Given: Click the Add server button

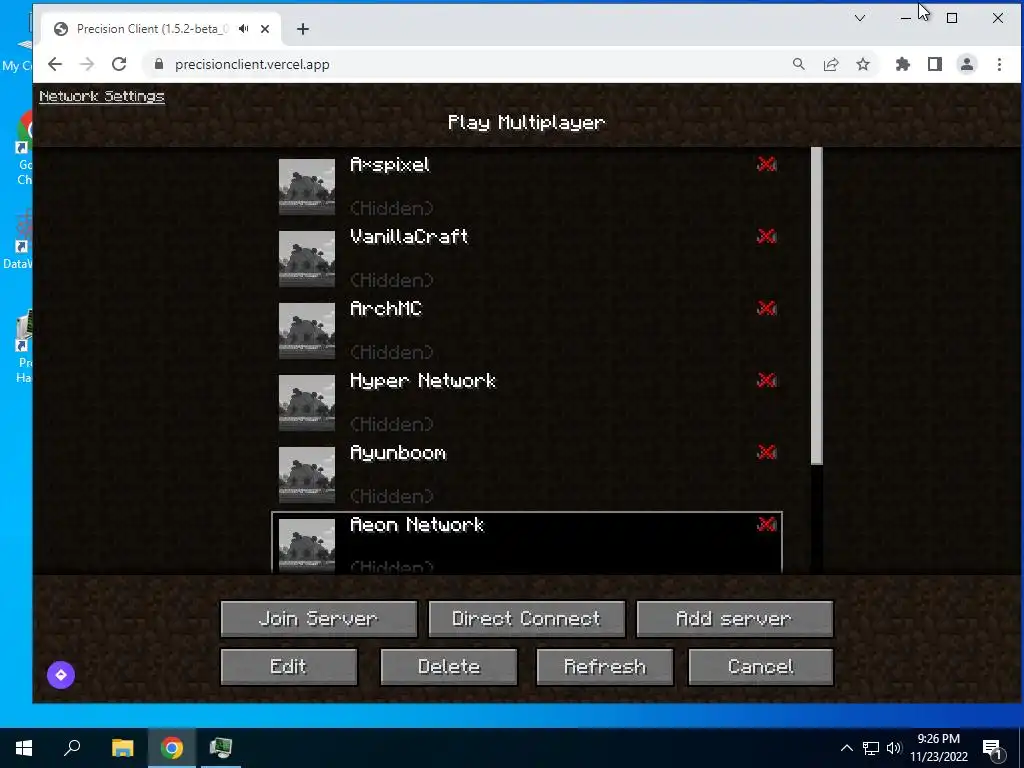Looking at the screenshot, I should click(734, 618).
